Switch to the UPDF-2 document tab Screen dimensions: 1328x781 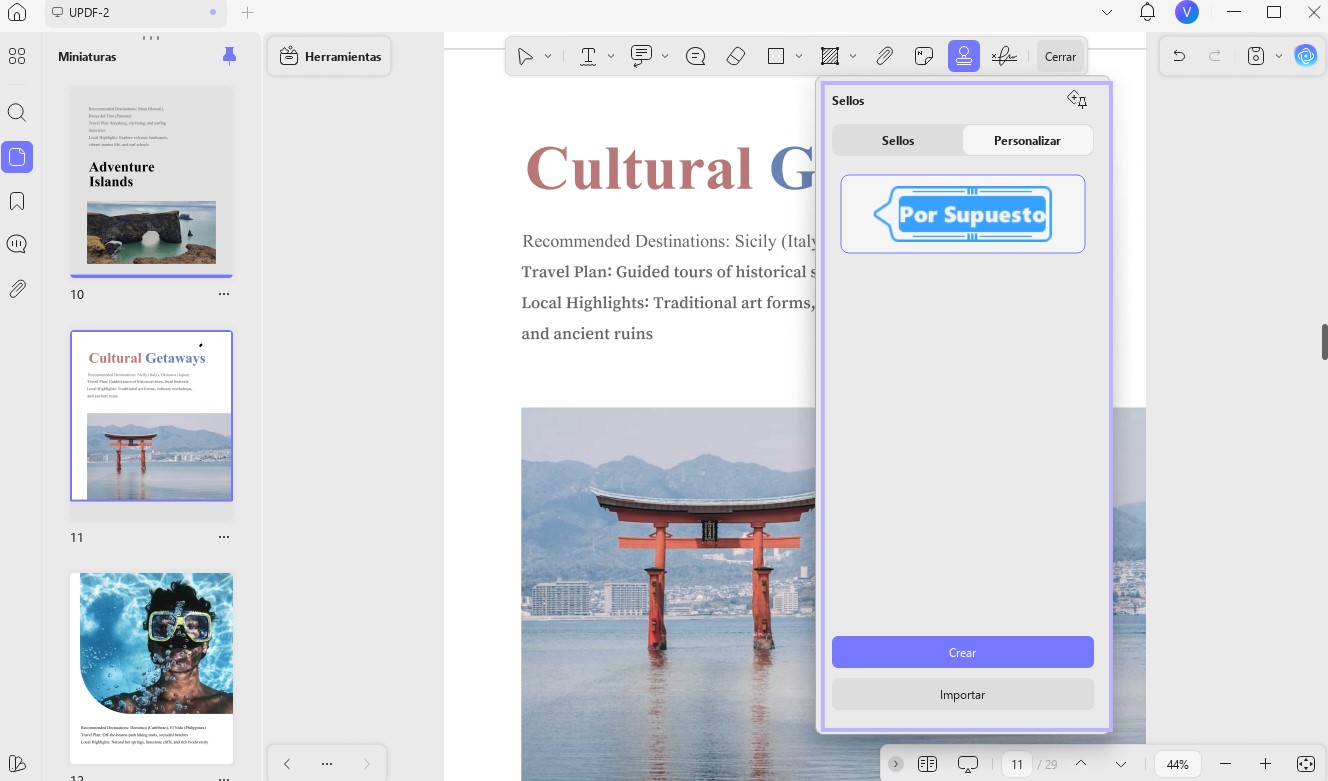coord(134,12)
